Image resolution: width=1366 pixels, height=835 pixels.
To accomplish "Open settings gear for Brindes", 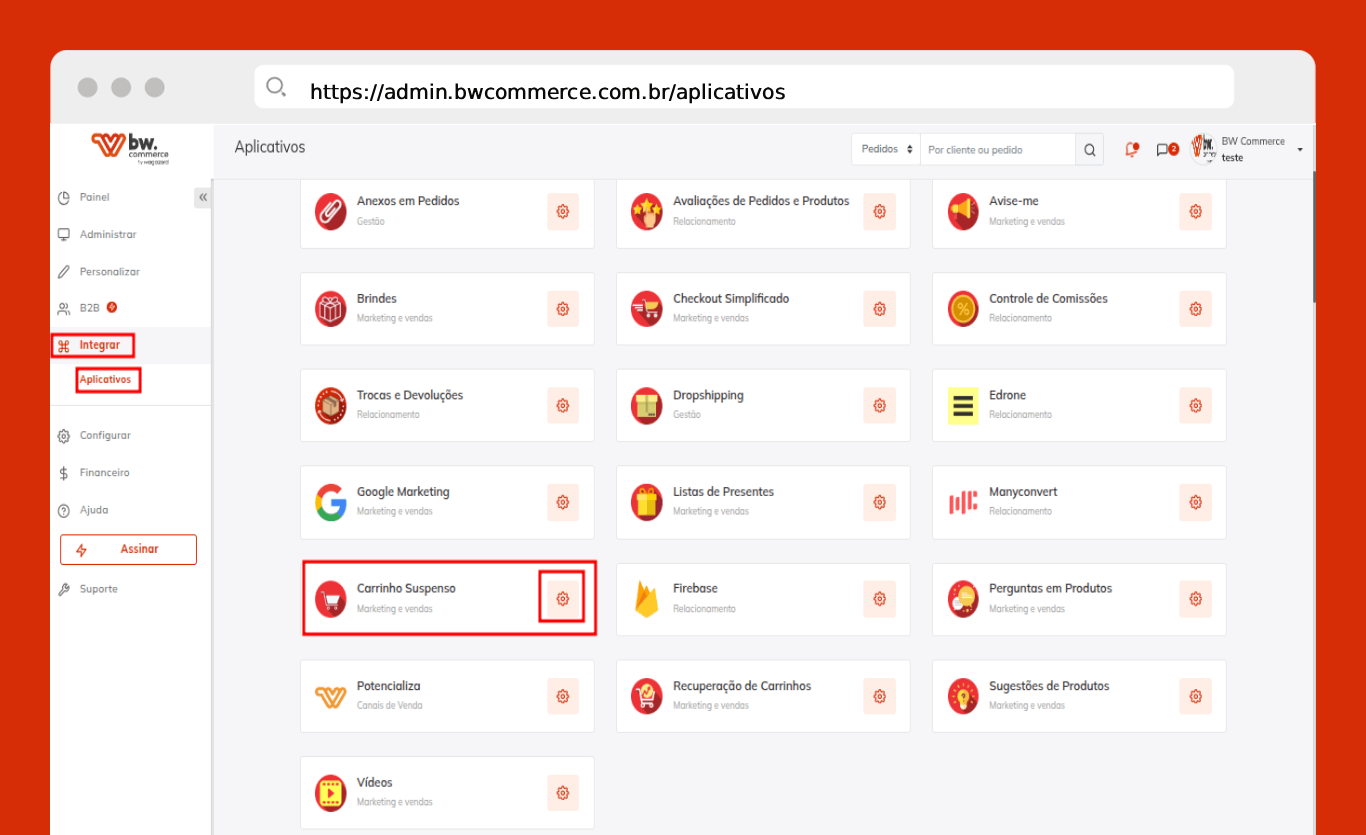I will point(563,309).
